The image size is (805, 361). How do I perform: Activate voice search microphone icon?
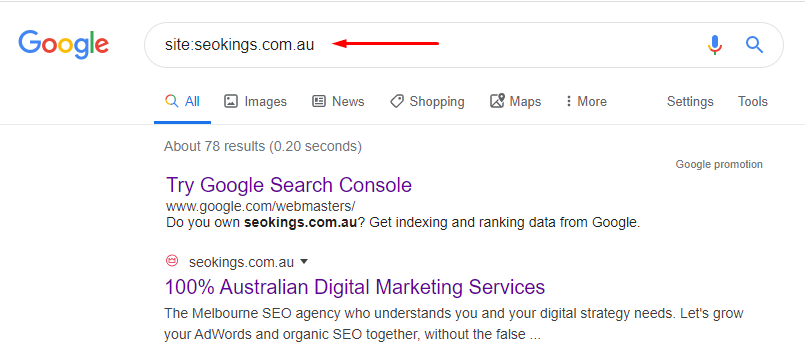click(715, 45)
